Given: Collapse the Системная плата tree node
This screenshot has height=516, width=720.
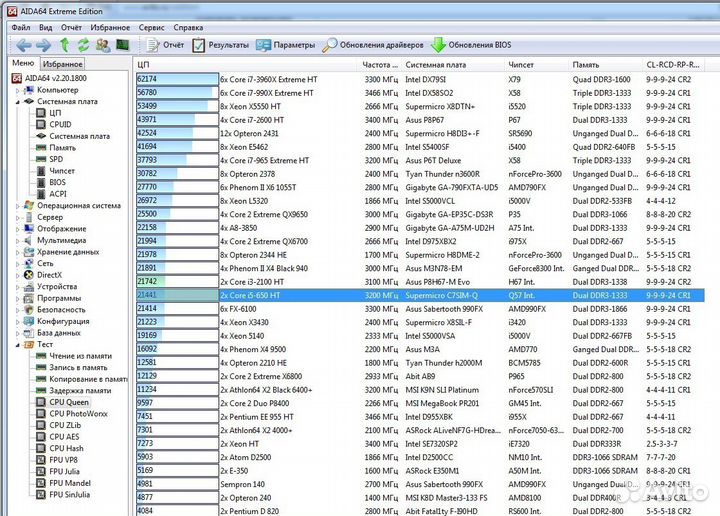Looking at the screenshot, I should click(x=18, y=102).
